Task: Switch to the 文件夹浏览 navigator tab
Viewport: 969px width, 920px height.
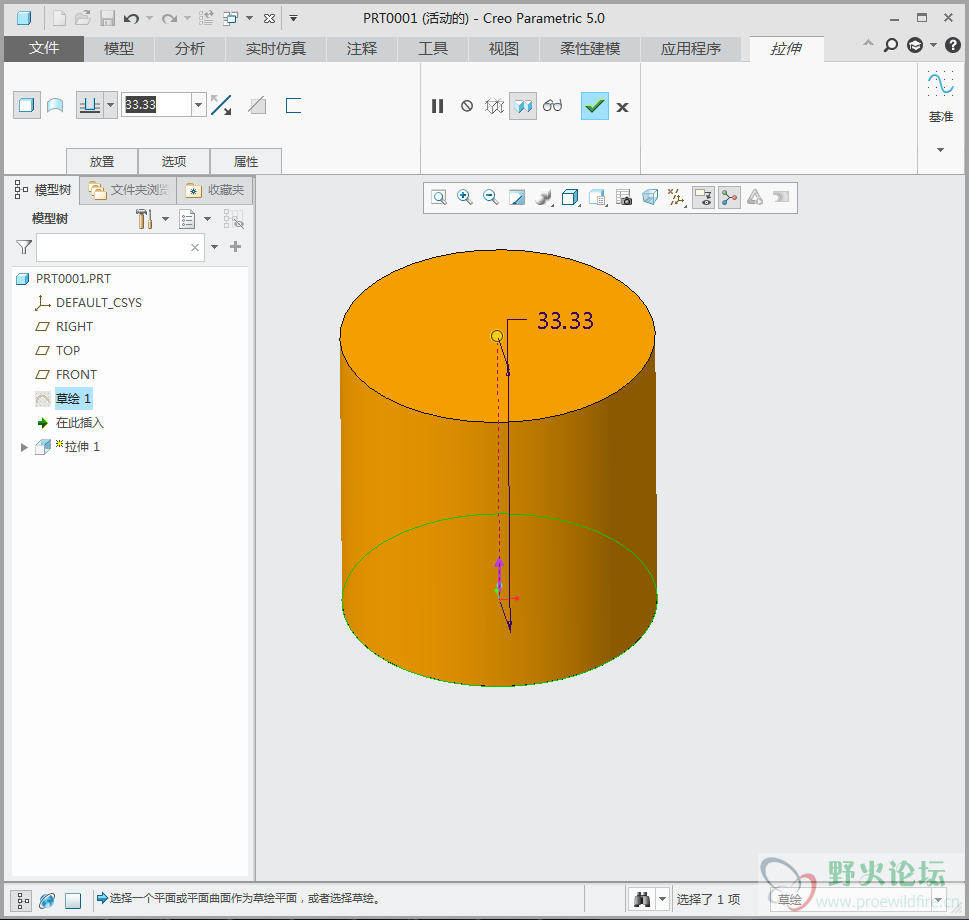Action: [x=128, y=190]
